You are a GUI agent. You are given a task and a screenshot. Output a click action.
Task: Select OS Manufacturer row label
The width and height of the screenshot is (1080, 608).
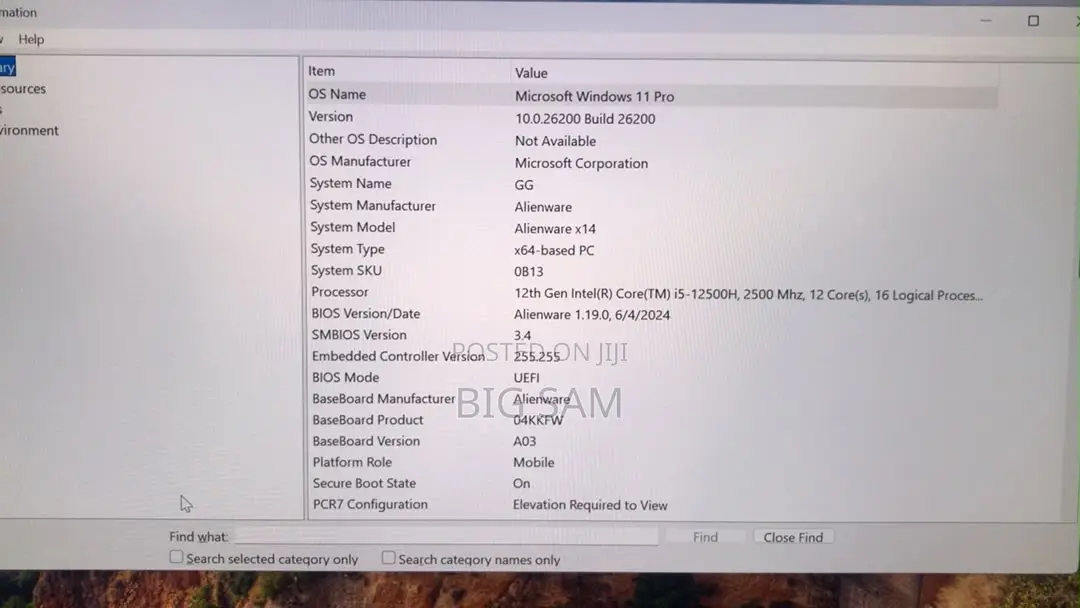click(360, 161)
